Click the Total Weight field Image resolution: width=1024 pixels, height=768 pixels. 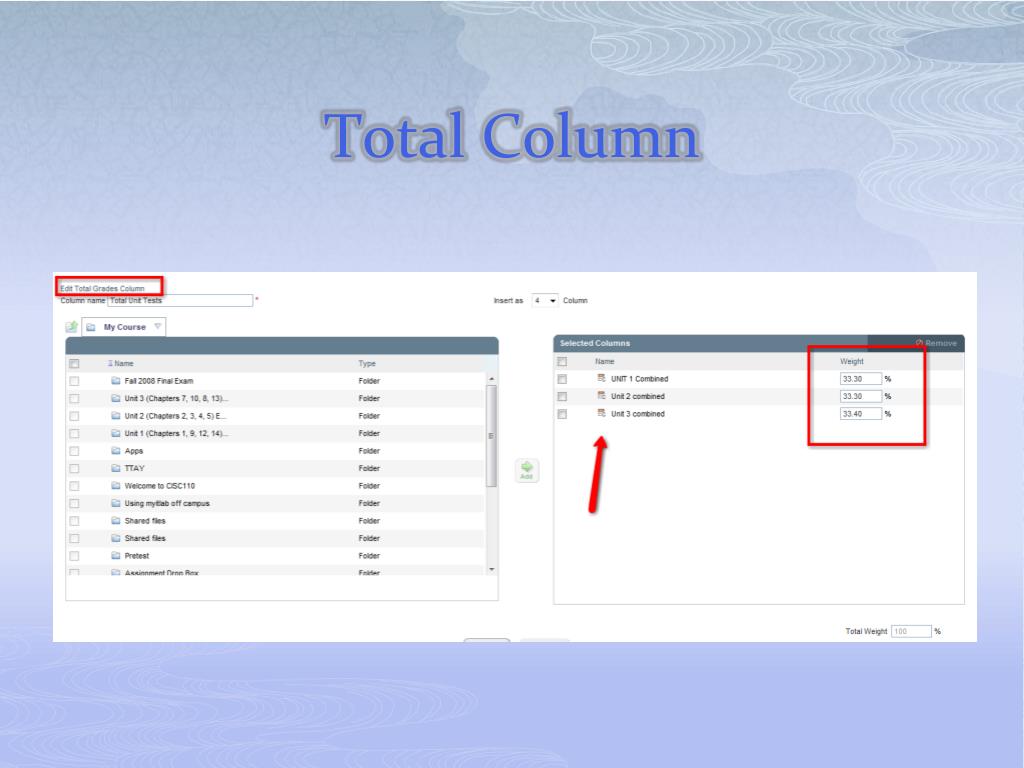pyautogui.click(x=911, y=632)
